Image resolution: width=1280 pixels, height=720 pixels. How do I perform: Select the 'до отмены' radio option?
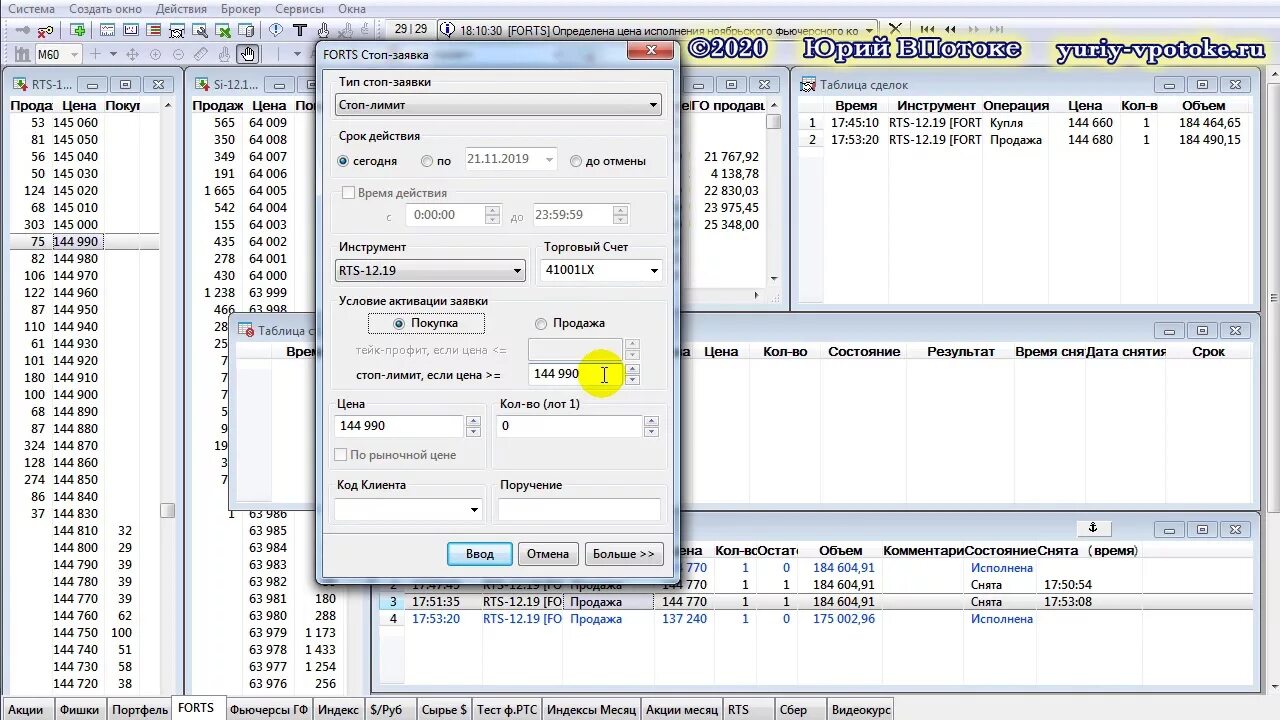tap(576, 161)
